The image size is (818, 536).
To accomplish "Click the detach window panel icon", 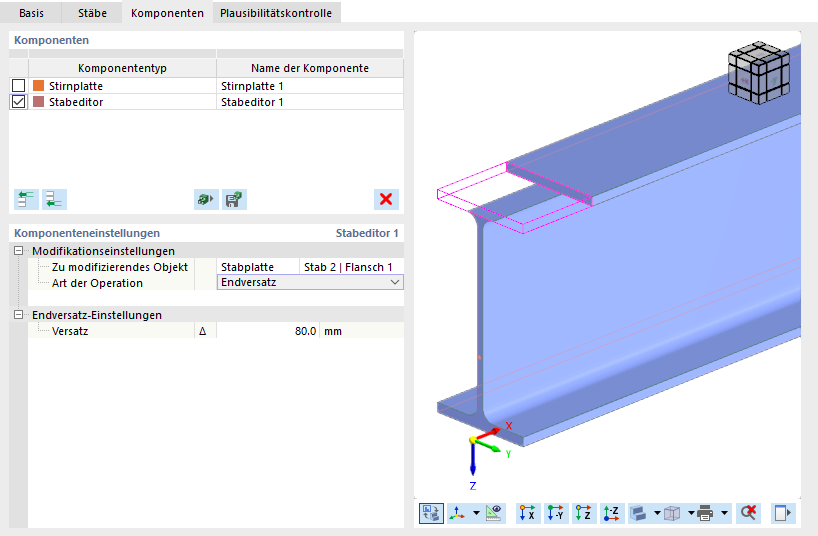I will click(781, 513).
